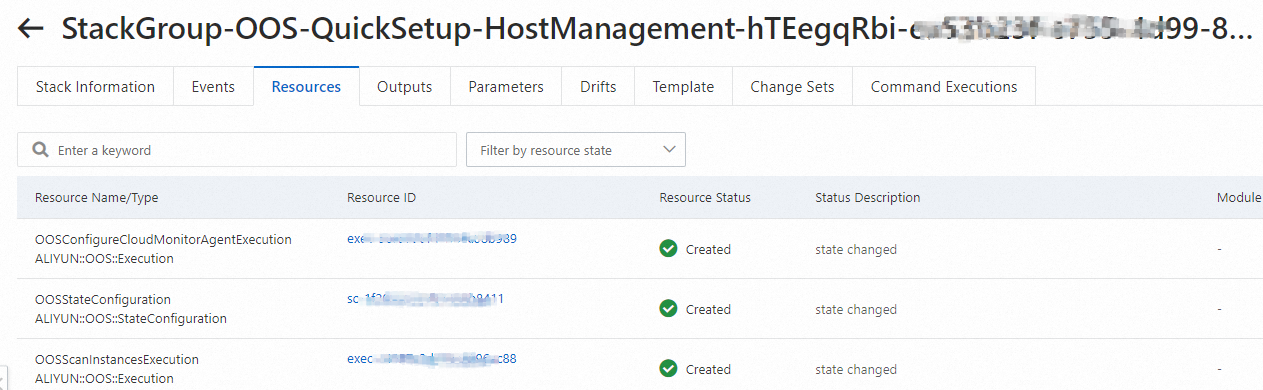View the Drifts tab

tap(598, 87)
